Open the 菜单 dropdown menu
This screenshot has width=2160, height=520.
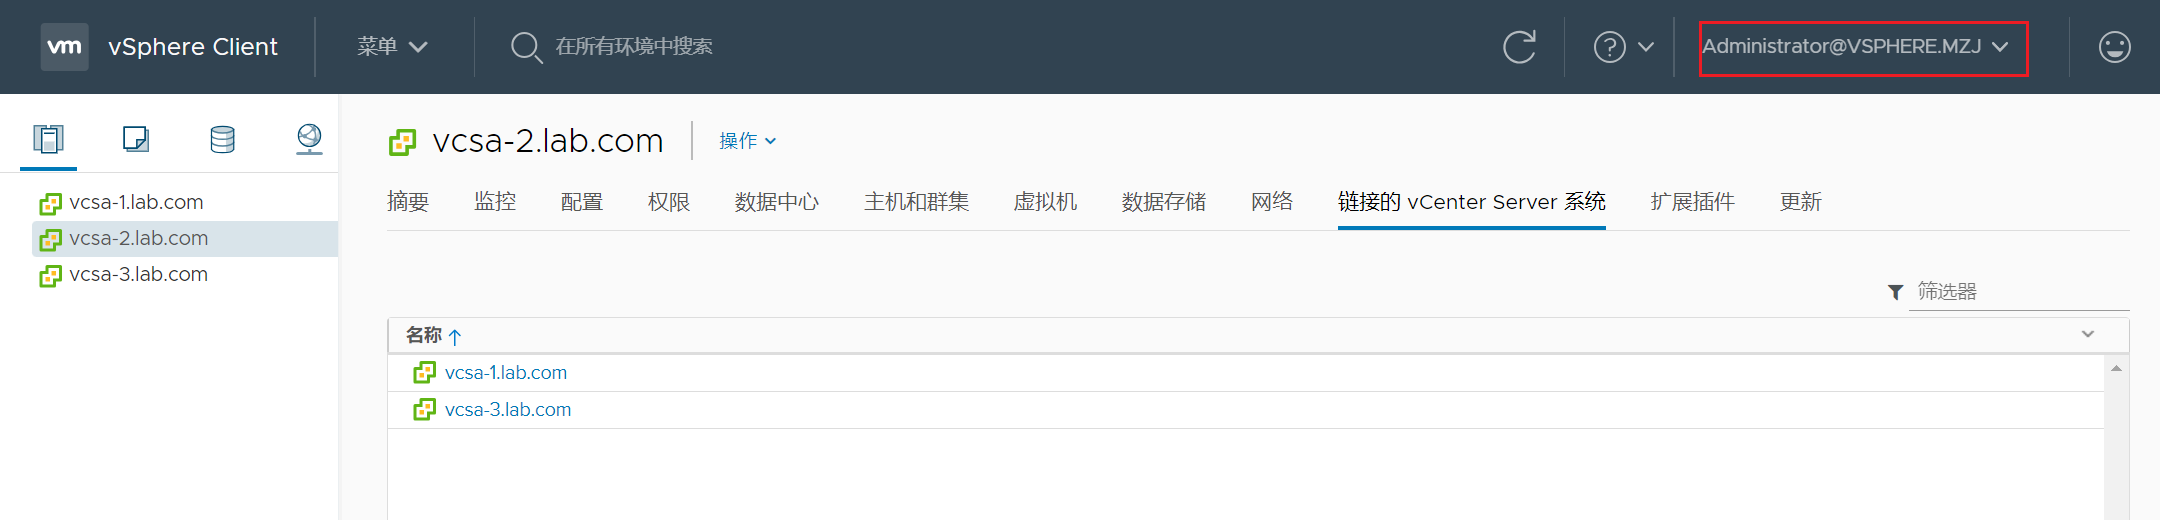pyautogui.click(x=393, y=47)
